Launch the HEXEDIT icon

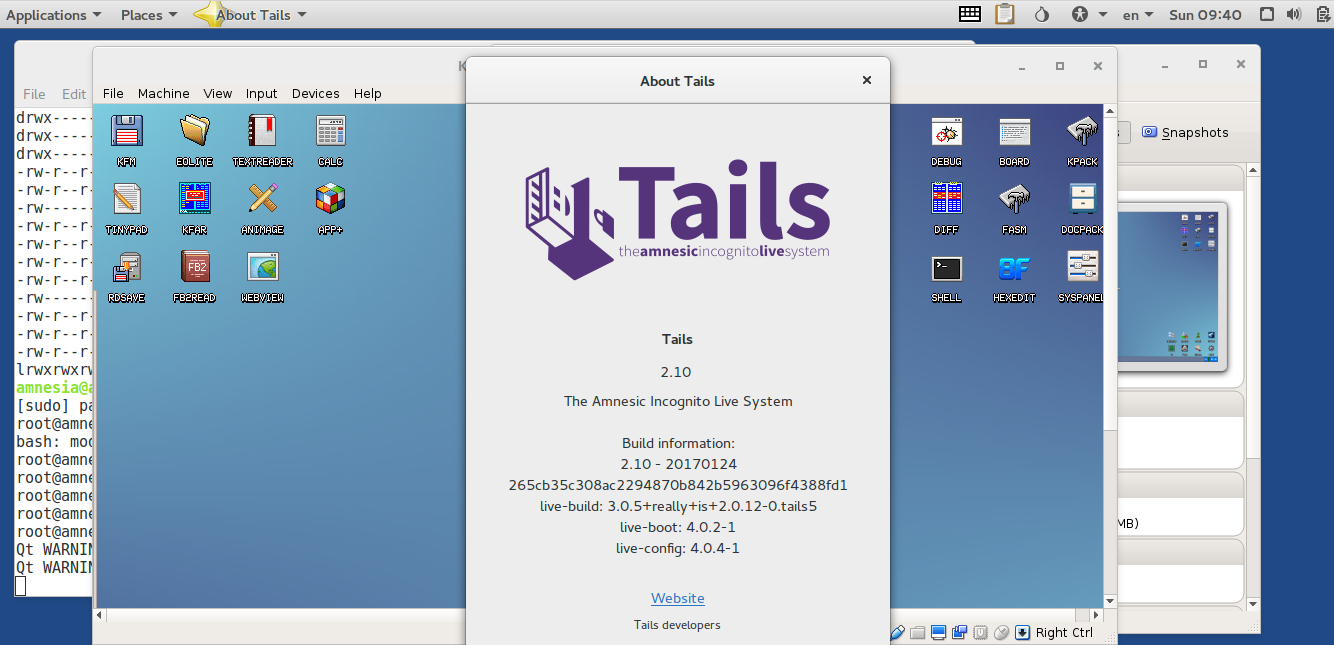[x=1014, y=270]
